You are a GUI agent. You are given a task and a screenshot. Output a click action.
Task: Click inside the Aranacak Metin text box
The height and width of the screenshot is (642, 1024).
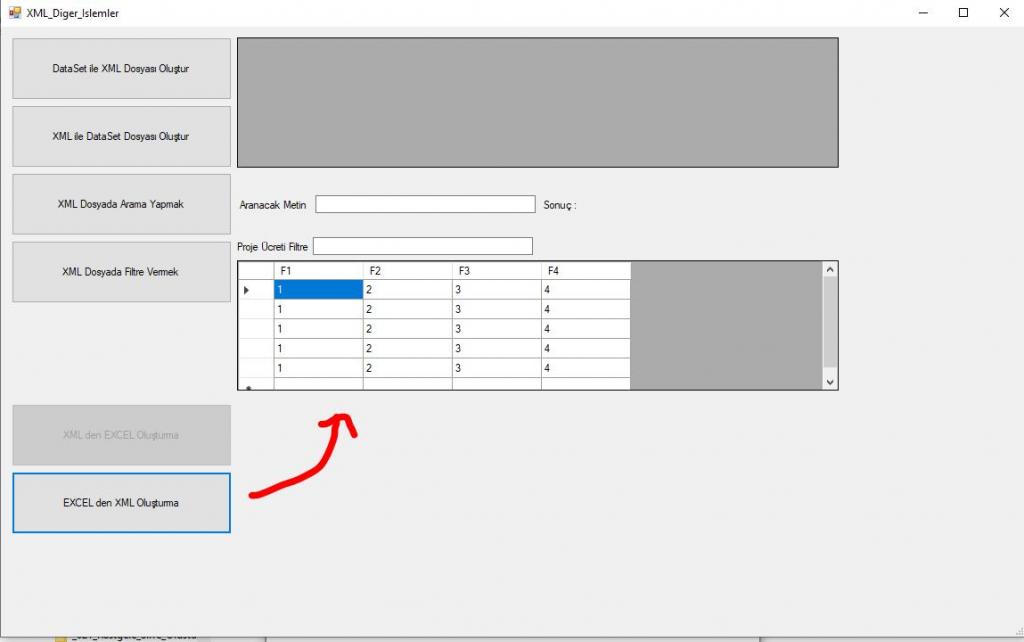click(x=425, y=204)
